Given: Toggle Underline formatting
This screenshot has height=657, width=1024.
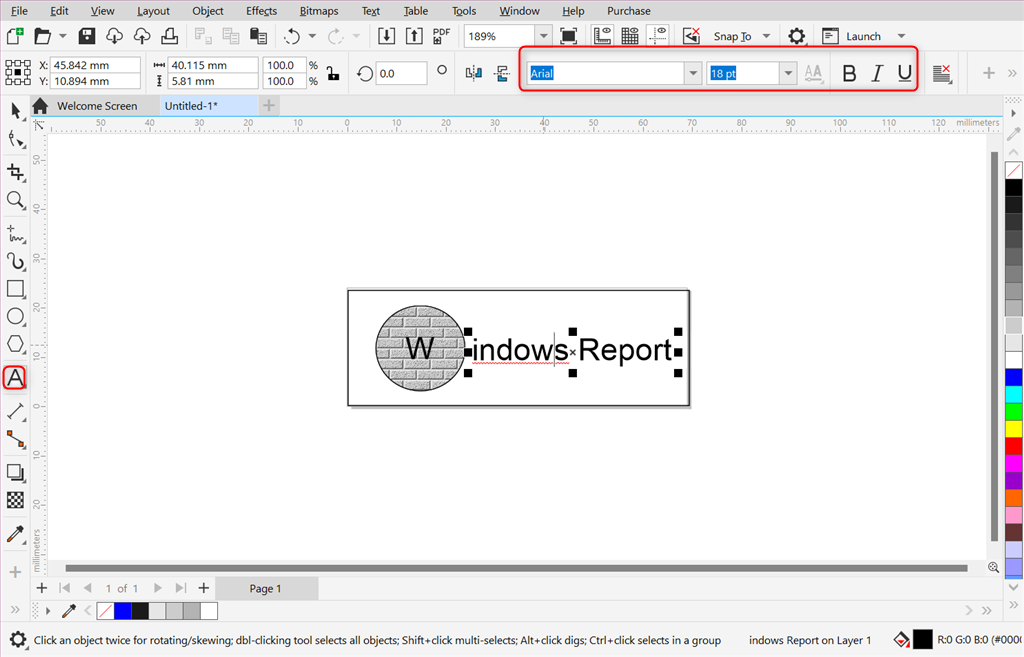Looking at the screenshot, I should 904,73.
